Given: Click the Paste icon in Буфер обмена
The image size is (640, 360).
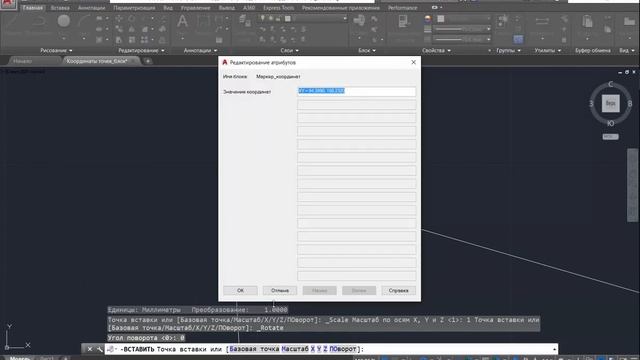Looking at the screenshot, I should click(587, 21).
